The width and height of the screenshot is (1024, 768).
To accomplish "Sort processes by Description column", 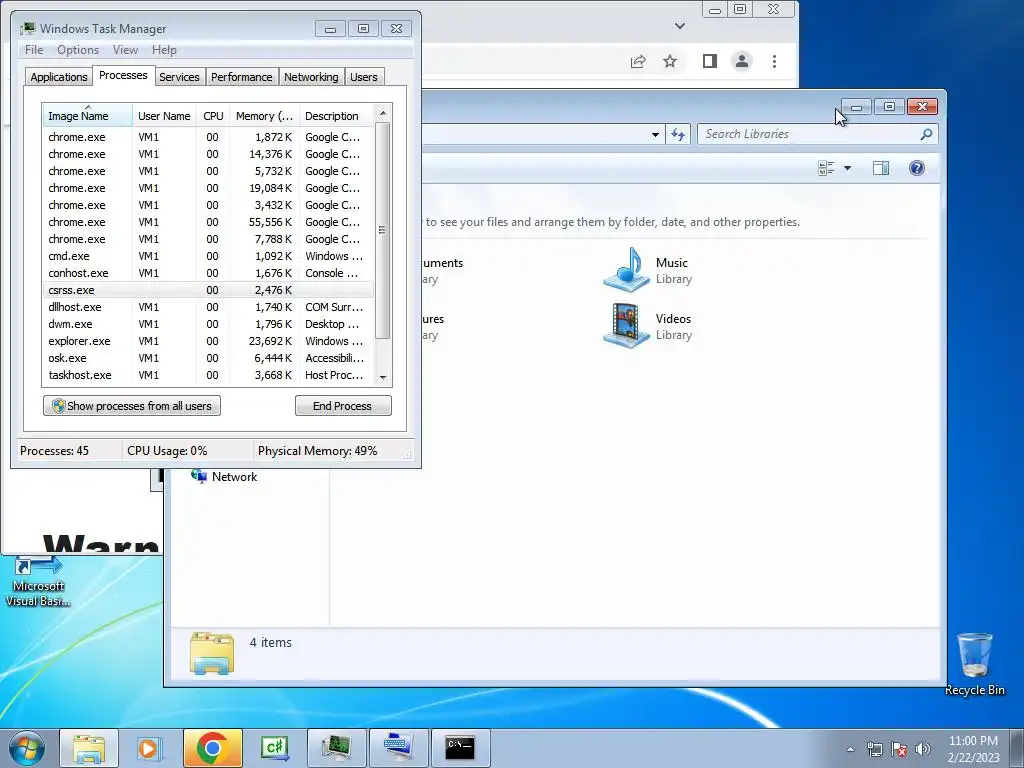I will pos(336,116).
